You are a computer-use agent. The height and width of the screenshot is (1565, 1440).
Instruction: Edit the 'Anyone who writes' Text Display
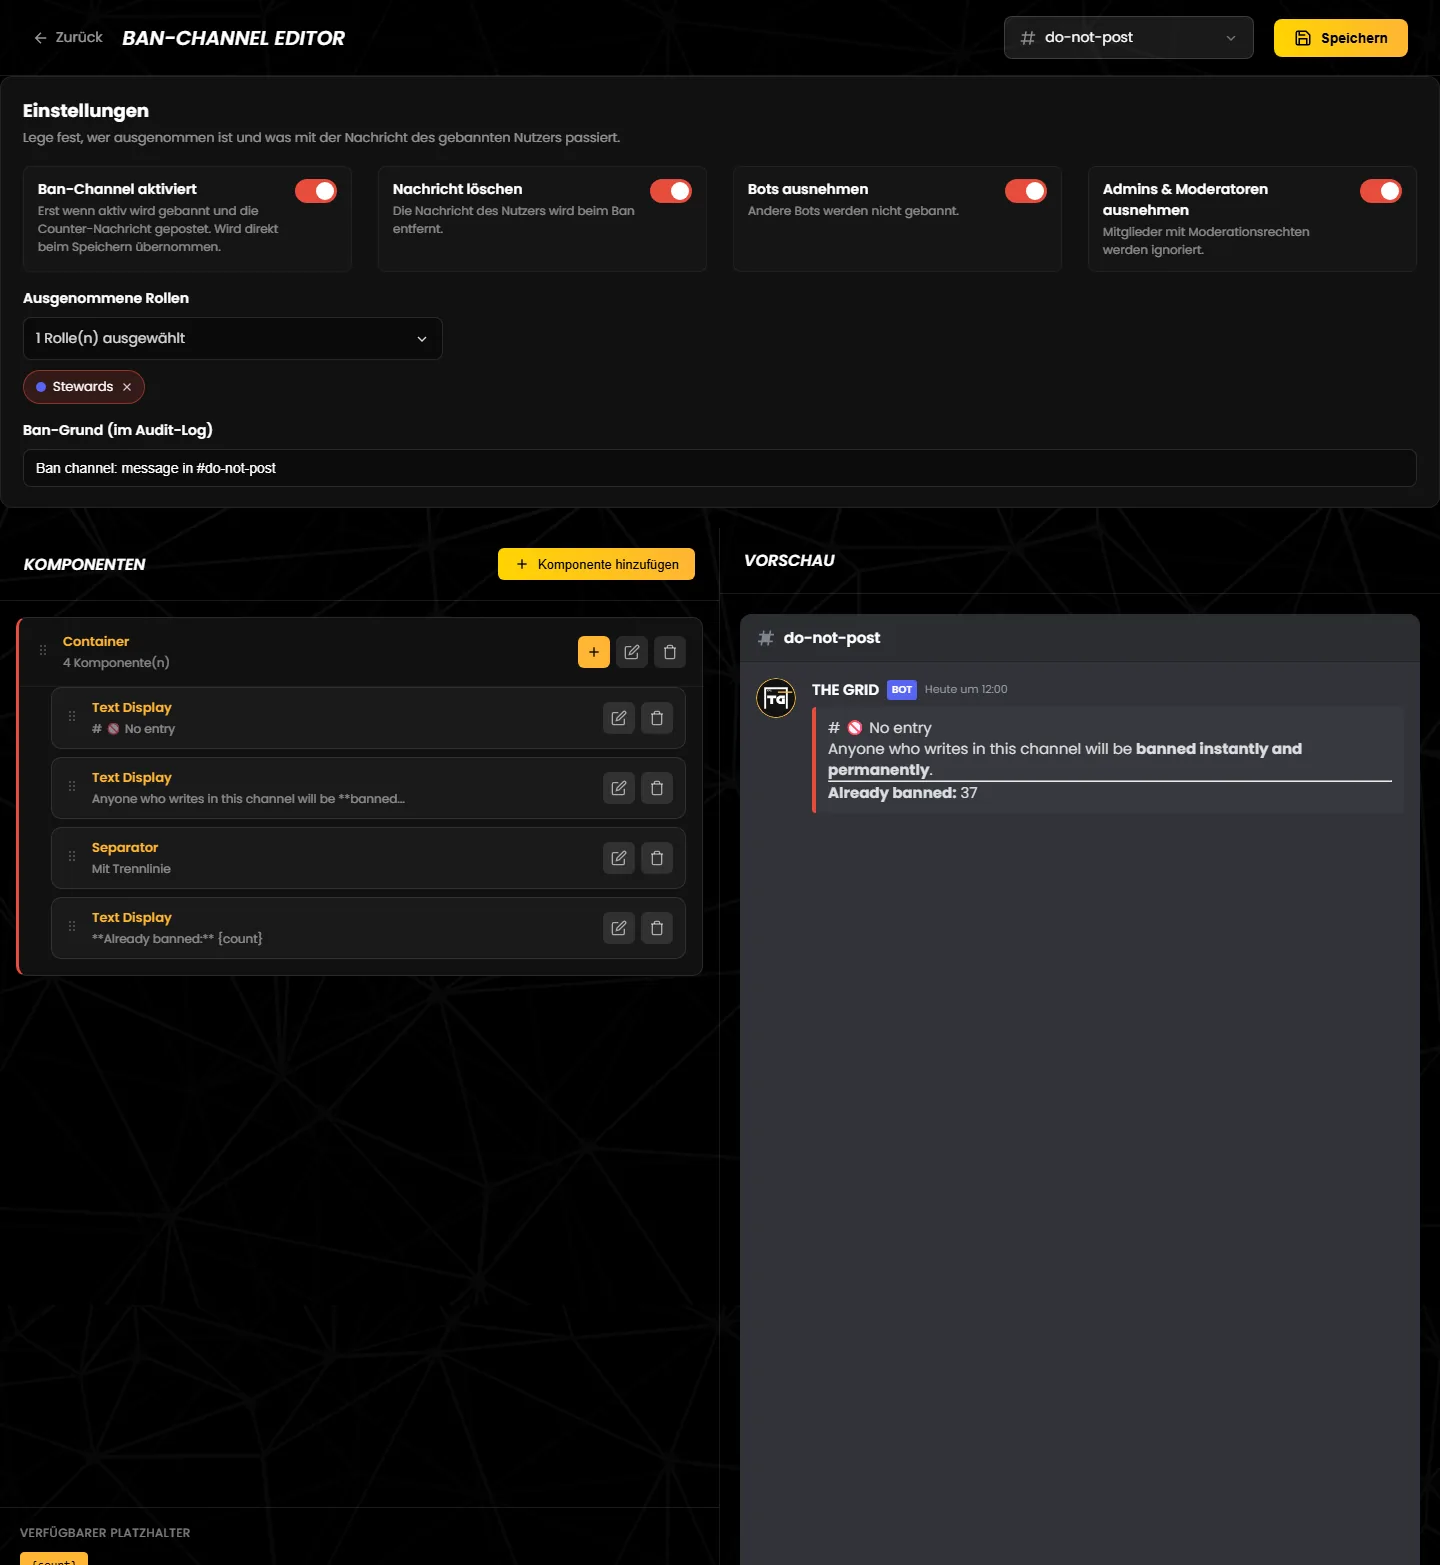pos(619,788)
